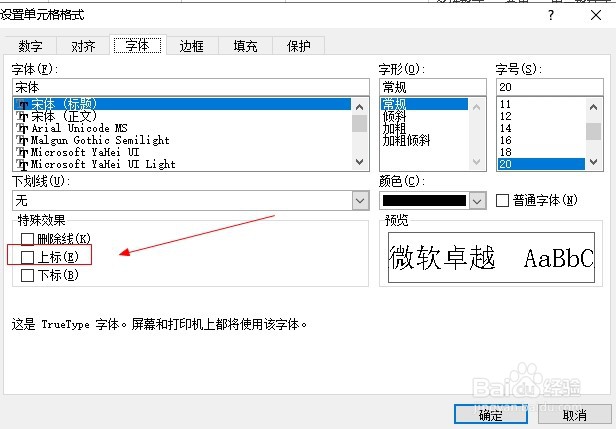Click the 字体 name input field
Image resolution: width=616 pixels, height=429 pixels.
(x=191, y=87)
